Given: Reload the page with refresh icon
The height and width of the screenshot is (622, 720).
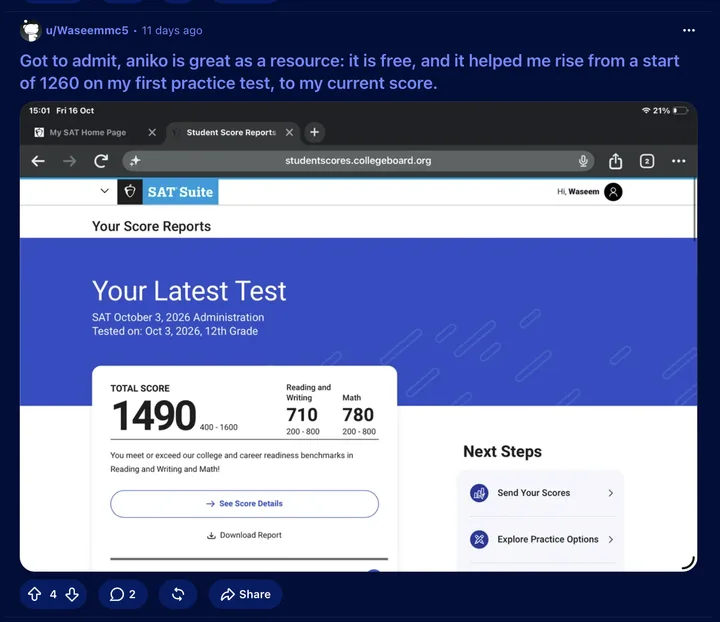Looking at the screenshot, I should coord(101,161).
